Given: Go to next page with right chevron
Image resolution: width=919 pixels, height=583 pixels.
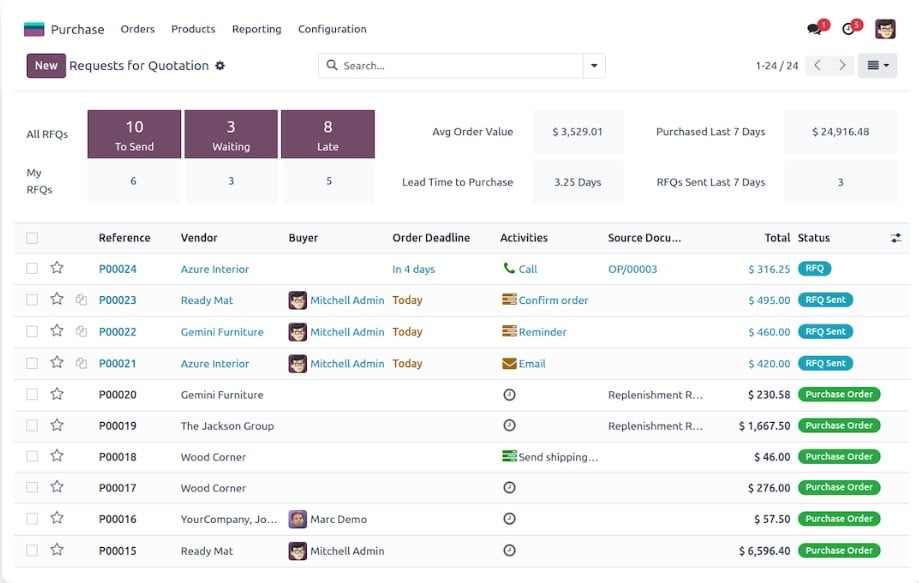Looking at the screenshot, I should click(843, 66).
